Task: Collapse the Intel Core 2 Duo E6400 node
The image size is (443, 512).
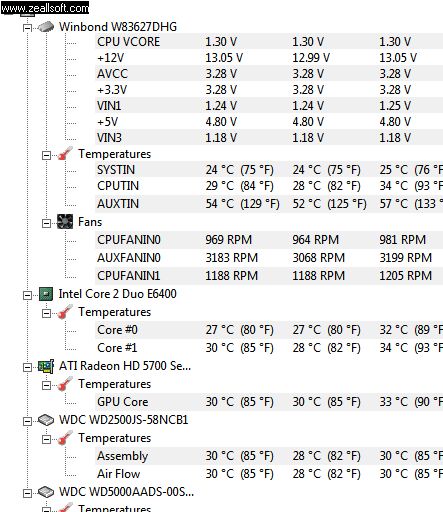Action: point(27,295)
